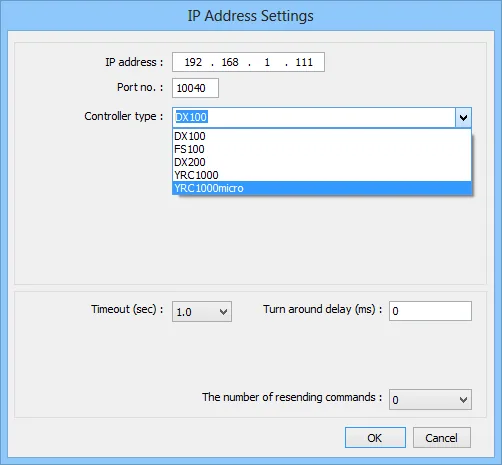
Task: Click the Controller type label
Action: pos(124,116)
